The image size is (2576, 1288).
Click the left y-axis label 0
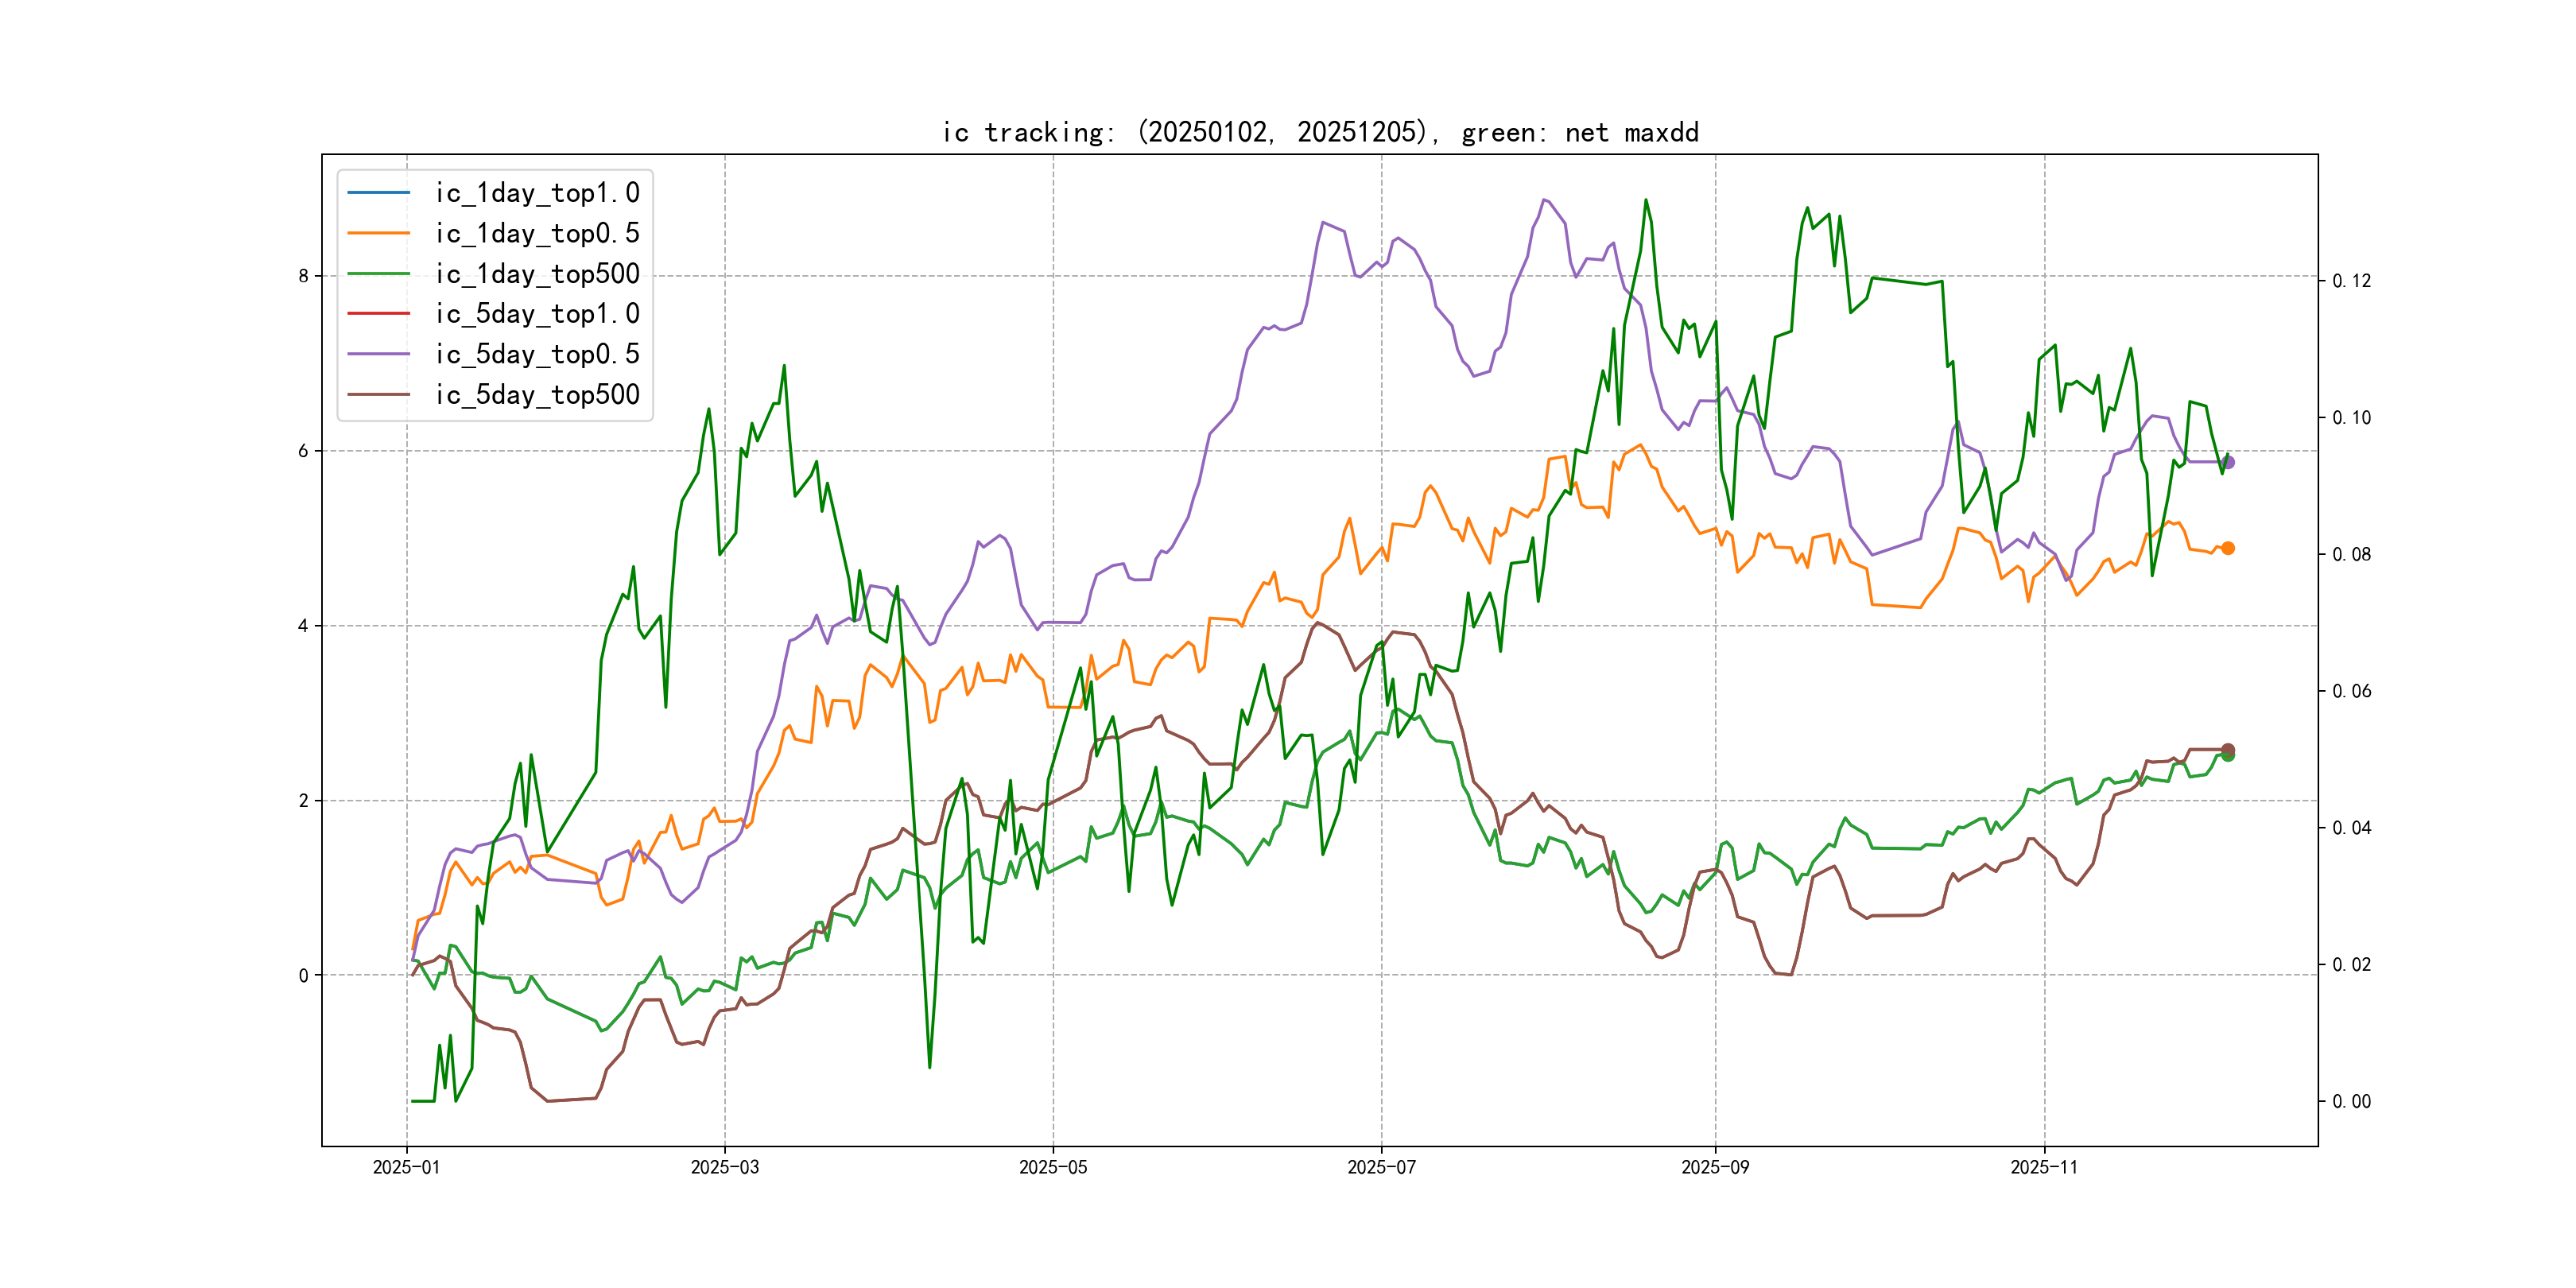click(303, 975)
